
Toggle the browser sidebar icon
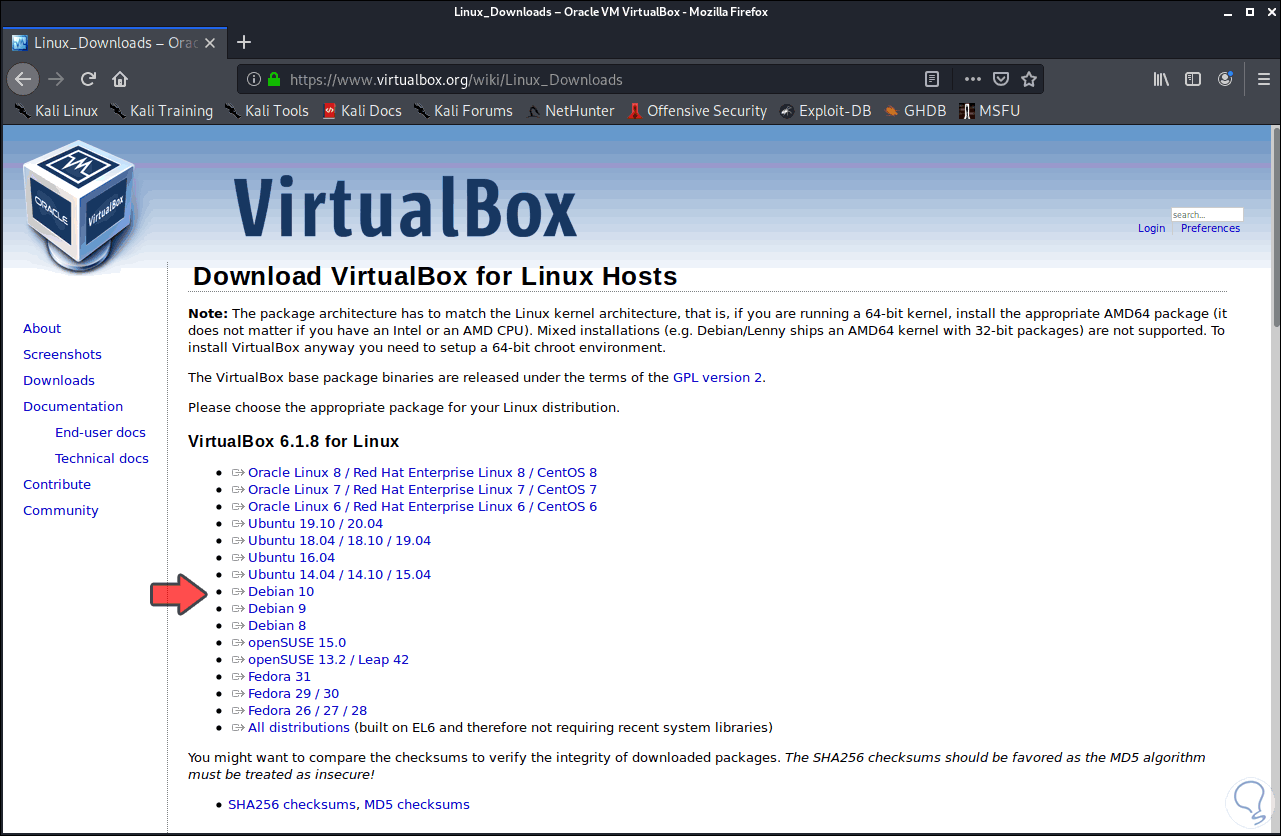pyautogui.click(x=1192, y=78)
